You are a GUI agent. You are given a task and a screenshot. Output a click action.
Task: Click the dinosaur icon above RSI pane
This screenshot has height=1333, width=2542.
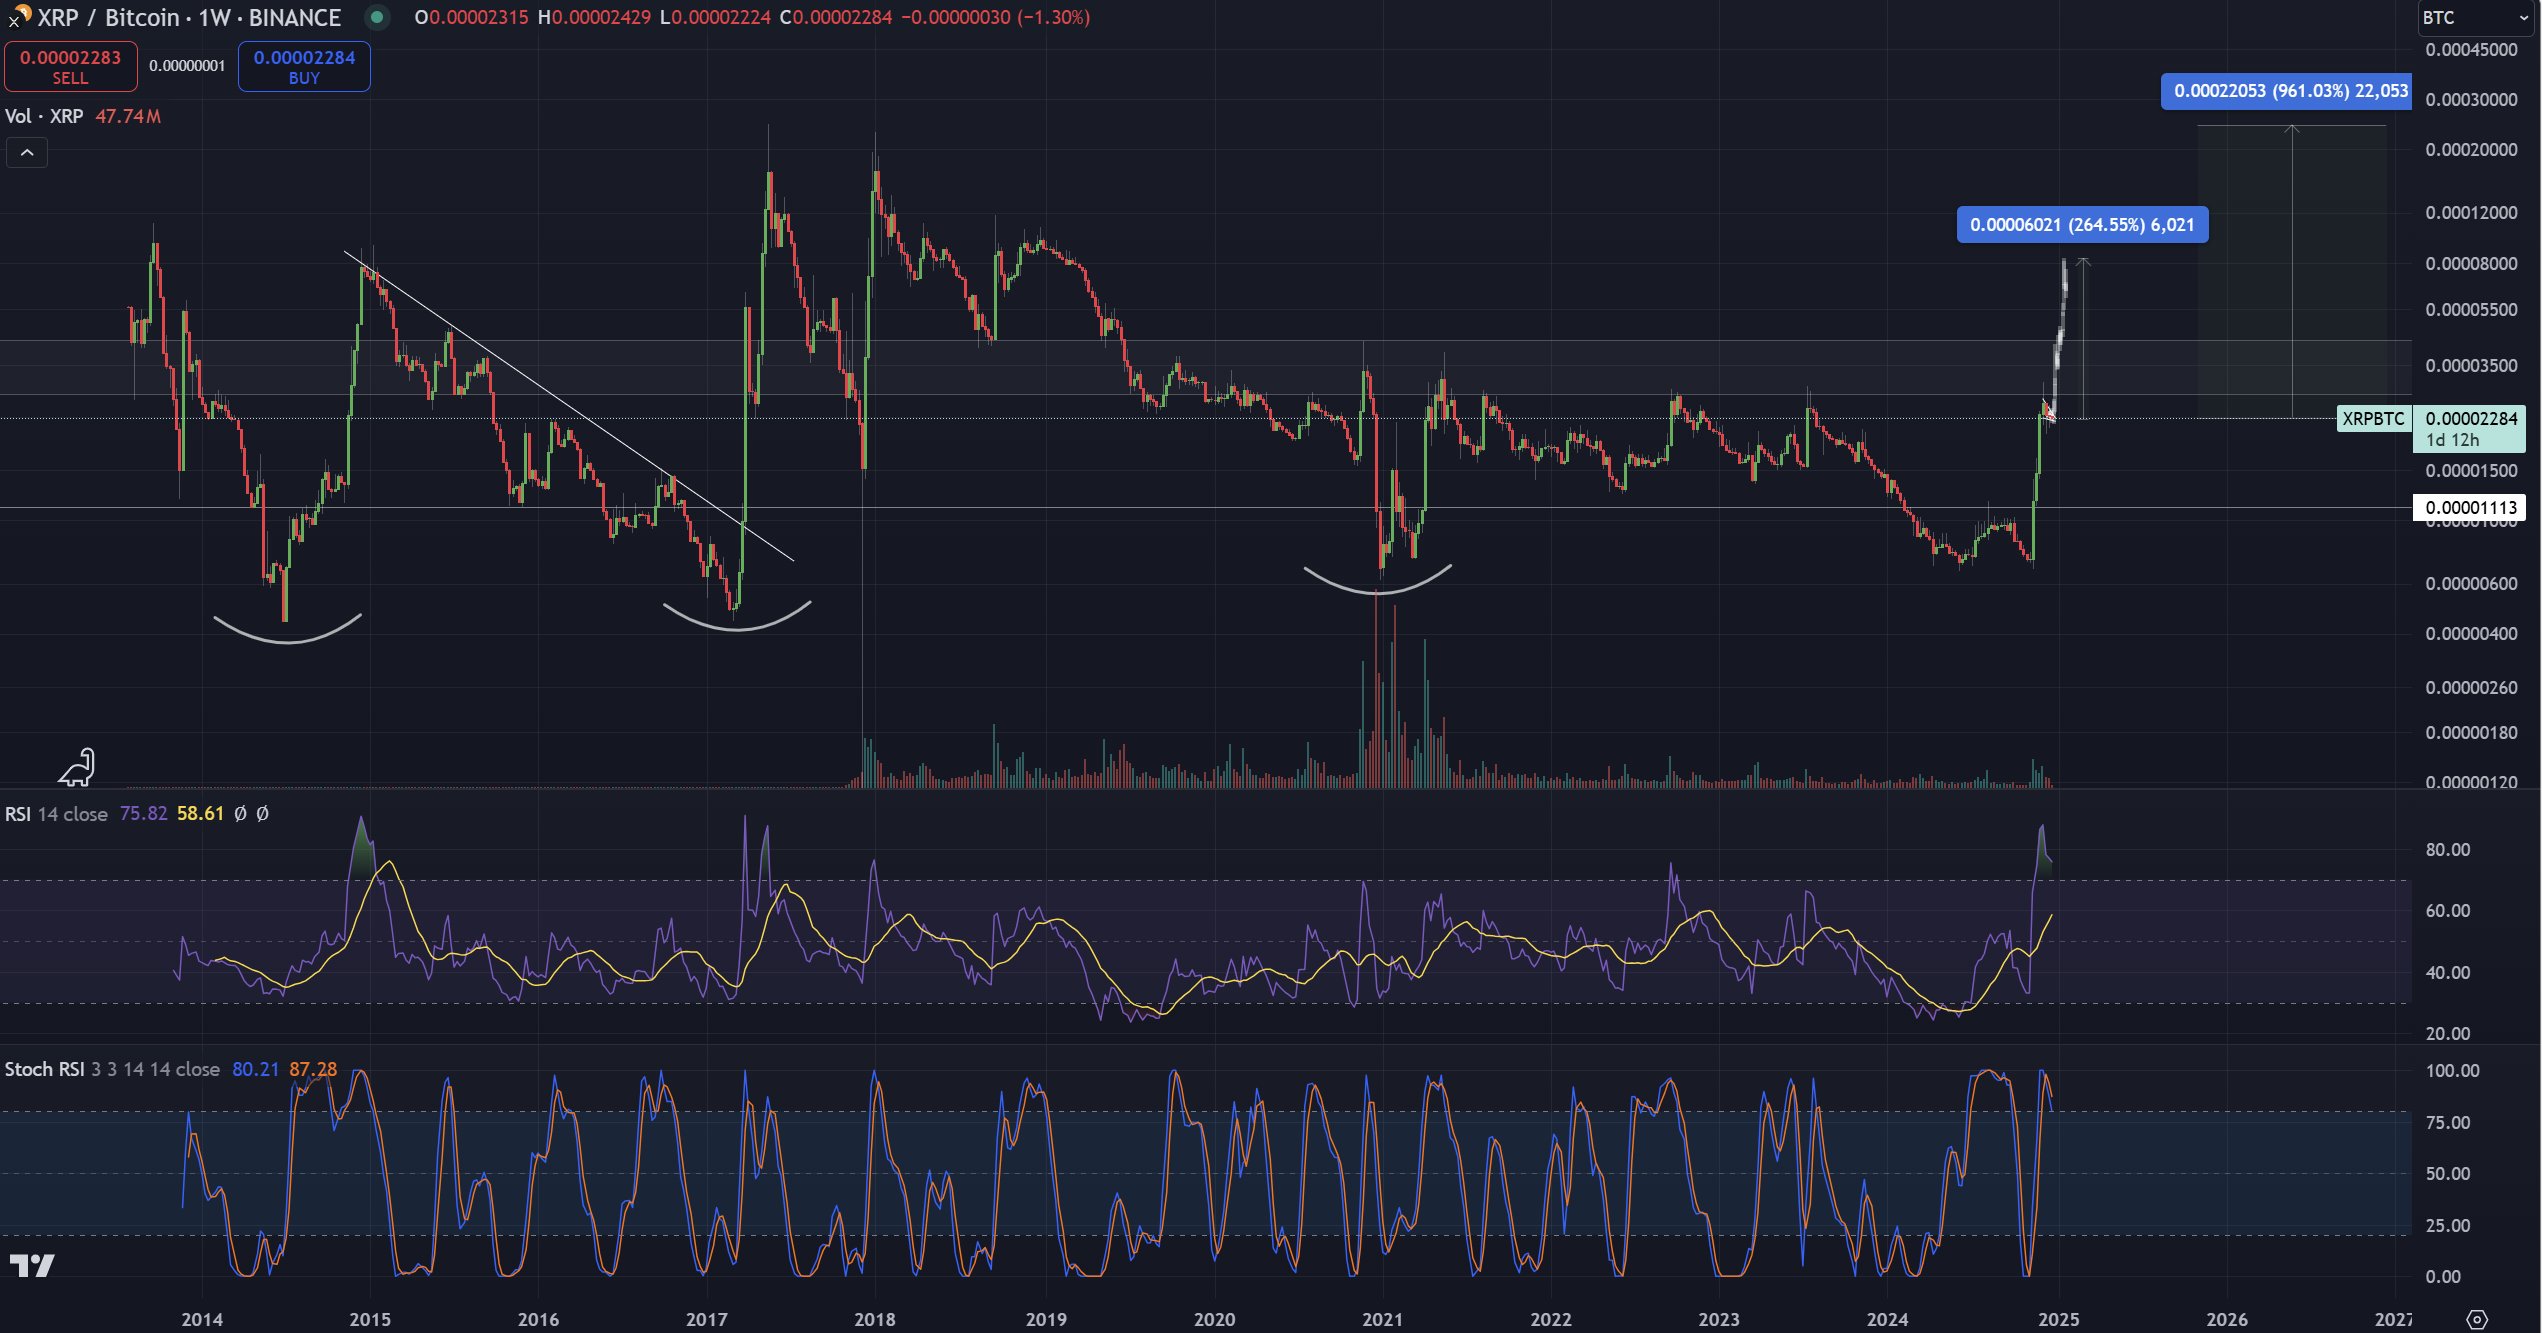tap(76, 767)
